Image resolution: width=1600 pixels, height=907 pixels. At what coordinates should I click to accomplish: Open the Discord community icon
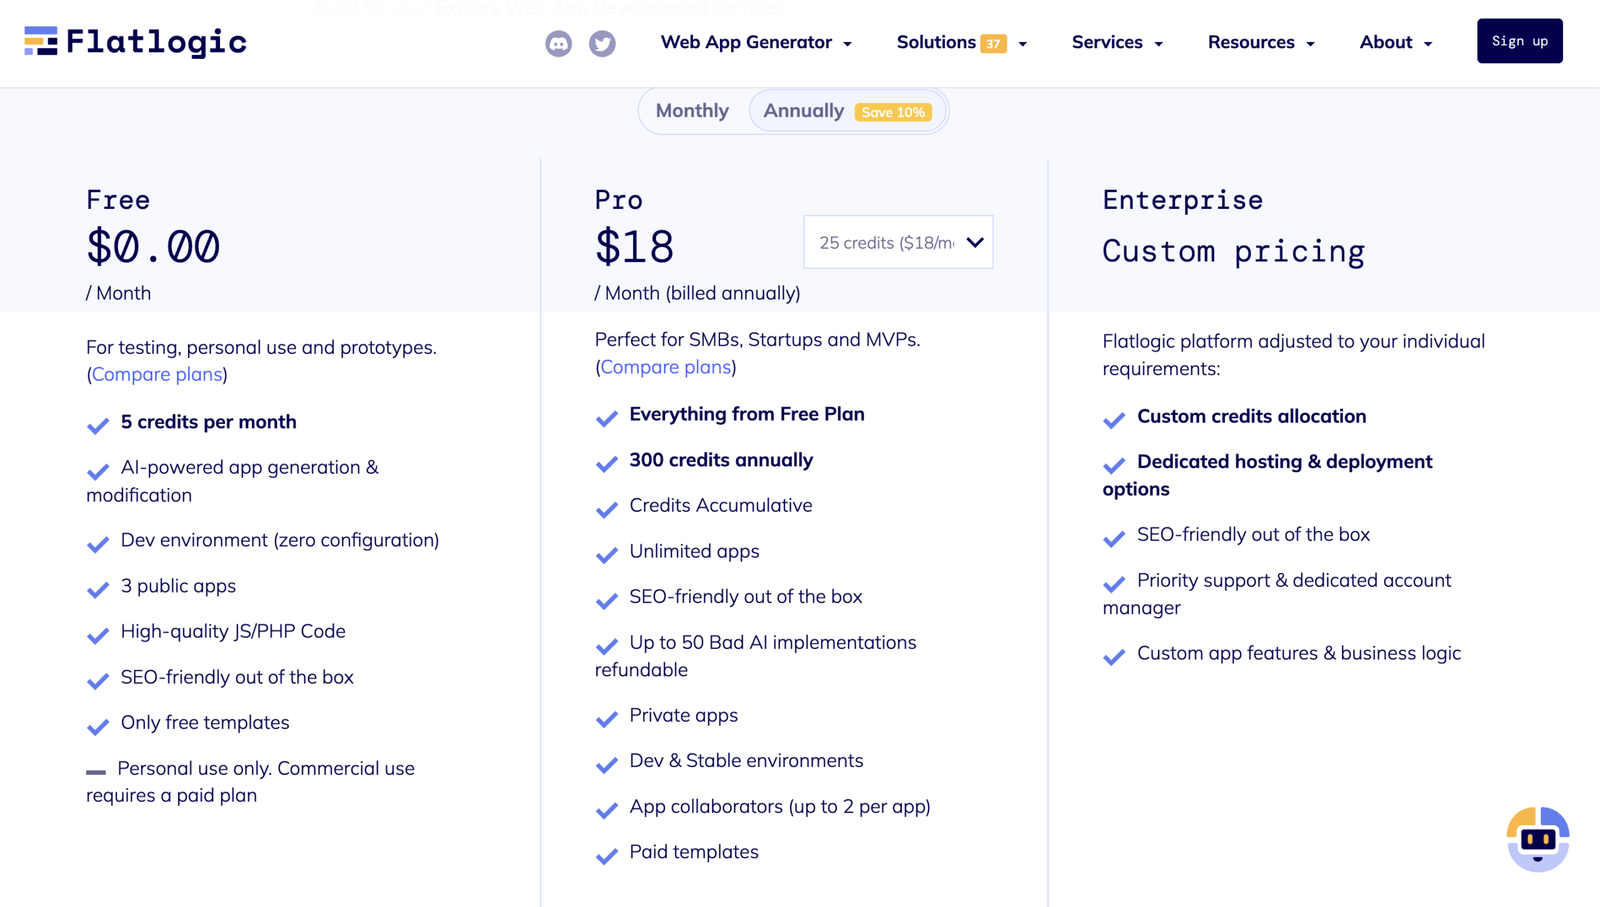[x=558, y=43]
